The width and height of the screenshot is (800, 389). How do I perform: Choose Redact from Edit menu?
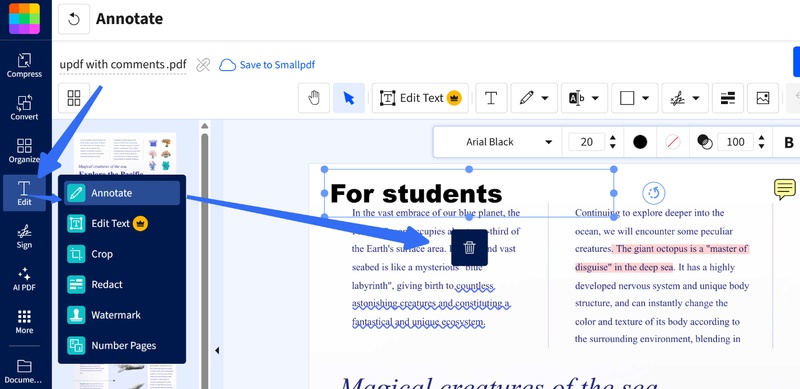(x=122, y=284)
